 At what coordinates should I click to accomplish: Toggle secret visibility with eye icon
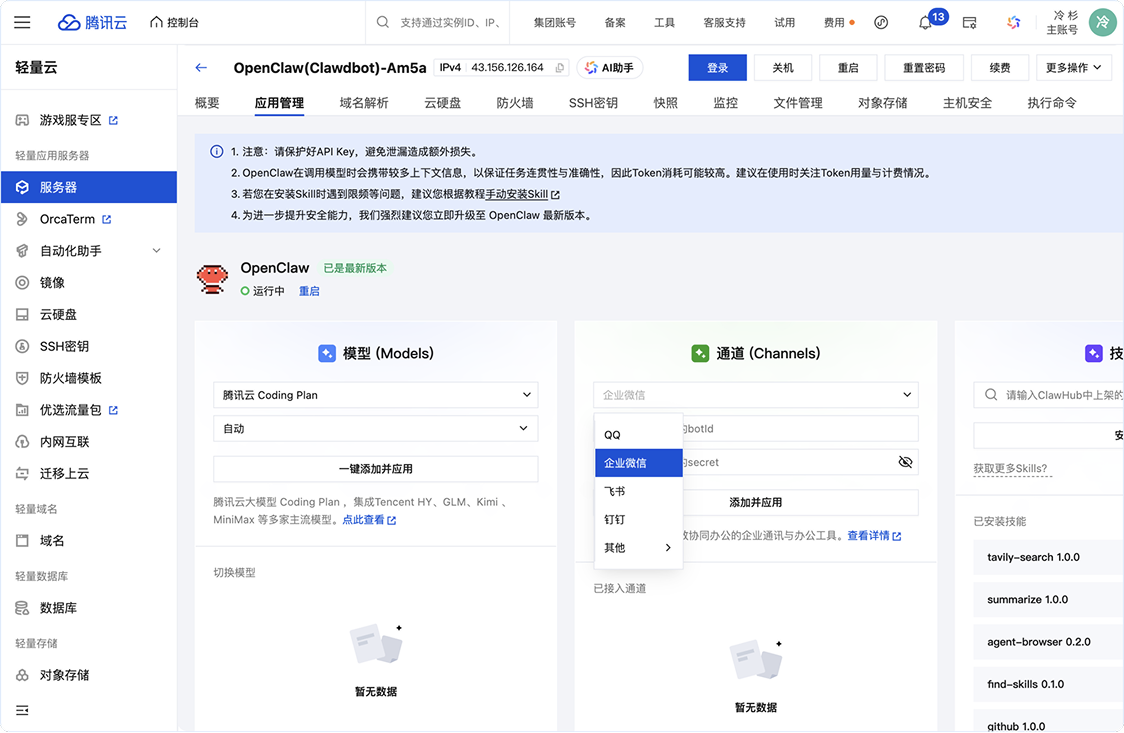905,462
